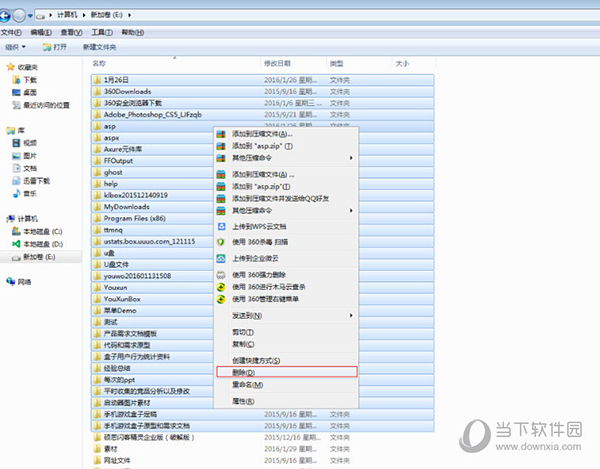Expand the 发送到(N) submenu
600x469 pixels.
click(286, 316)
